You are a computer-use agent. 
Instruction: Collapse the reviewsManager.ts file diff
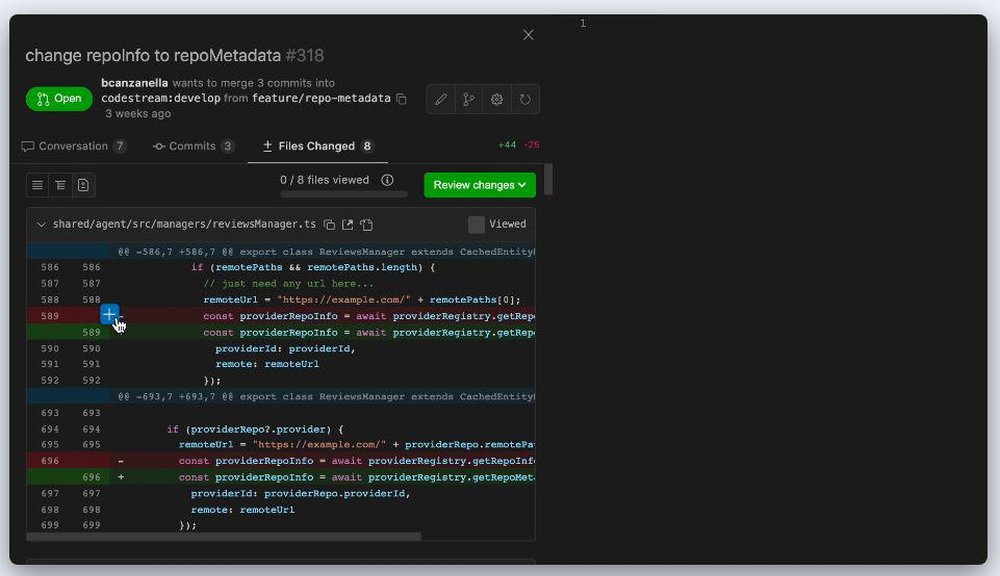pyautogui.click(x=41, y=225)
